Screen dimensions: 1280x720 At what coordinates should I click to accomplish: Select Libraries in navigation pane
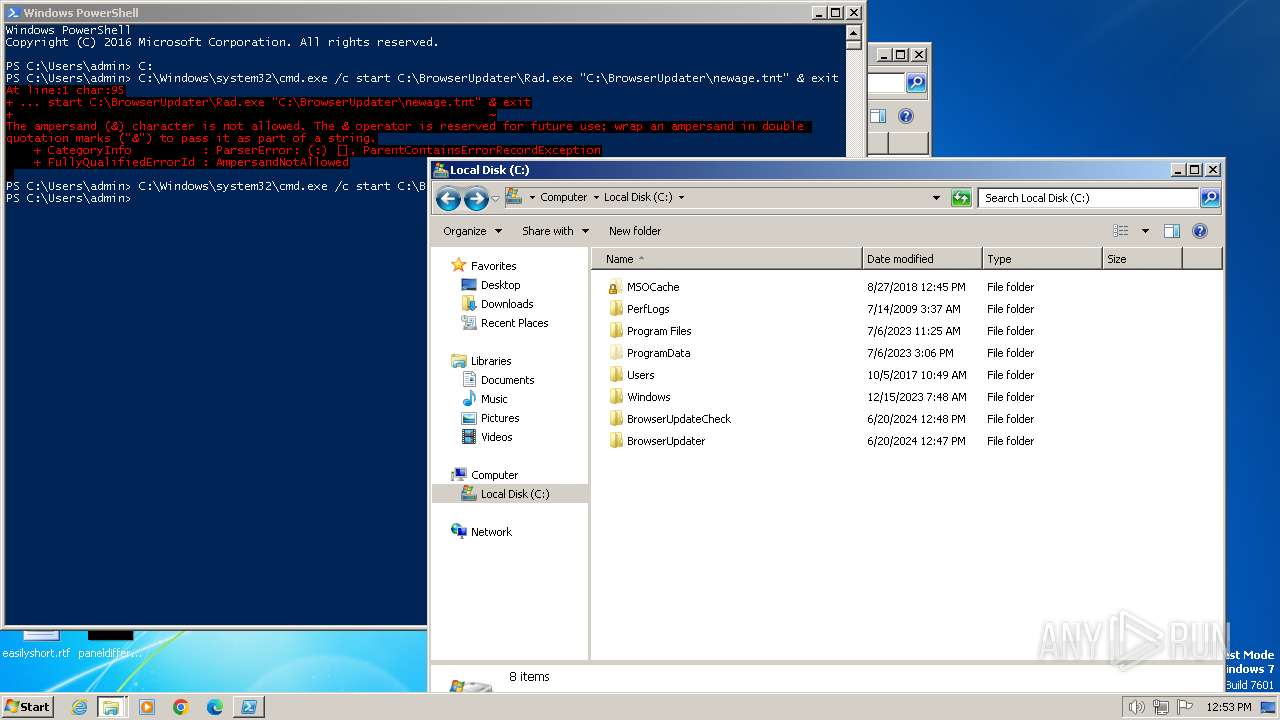coord(491,361)
